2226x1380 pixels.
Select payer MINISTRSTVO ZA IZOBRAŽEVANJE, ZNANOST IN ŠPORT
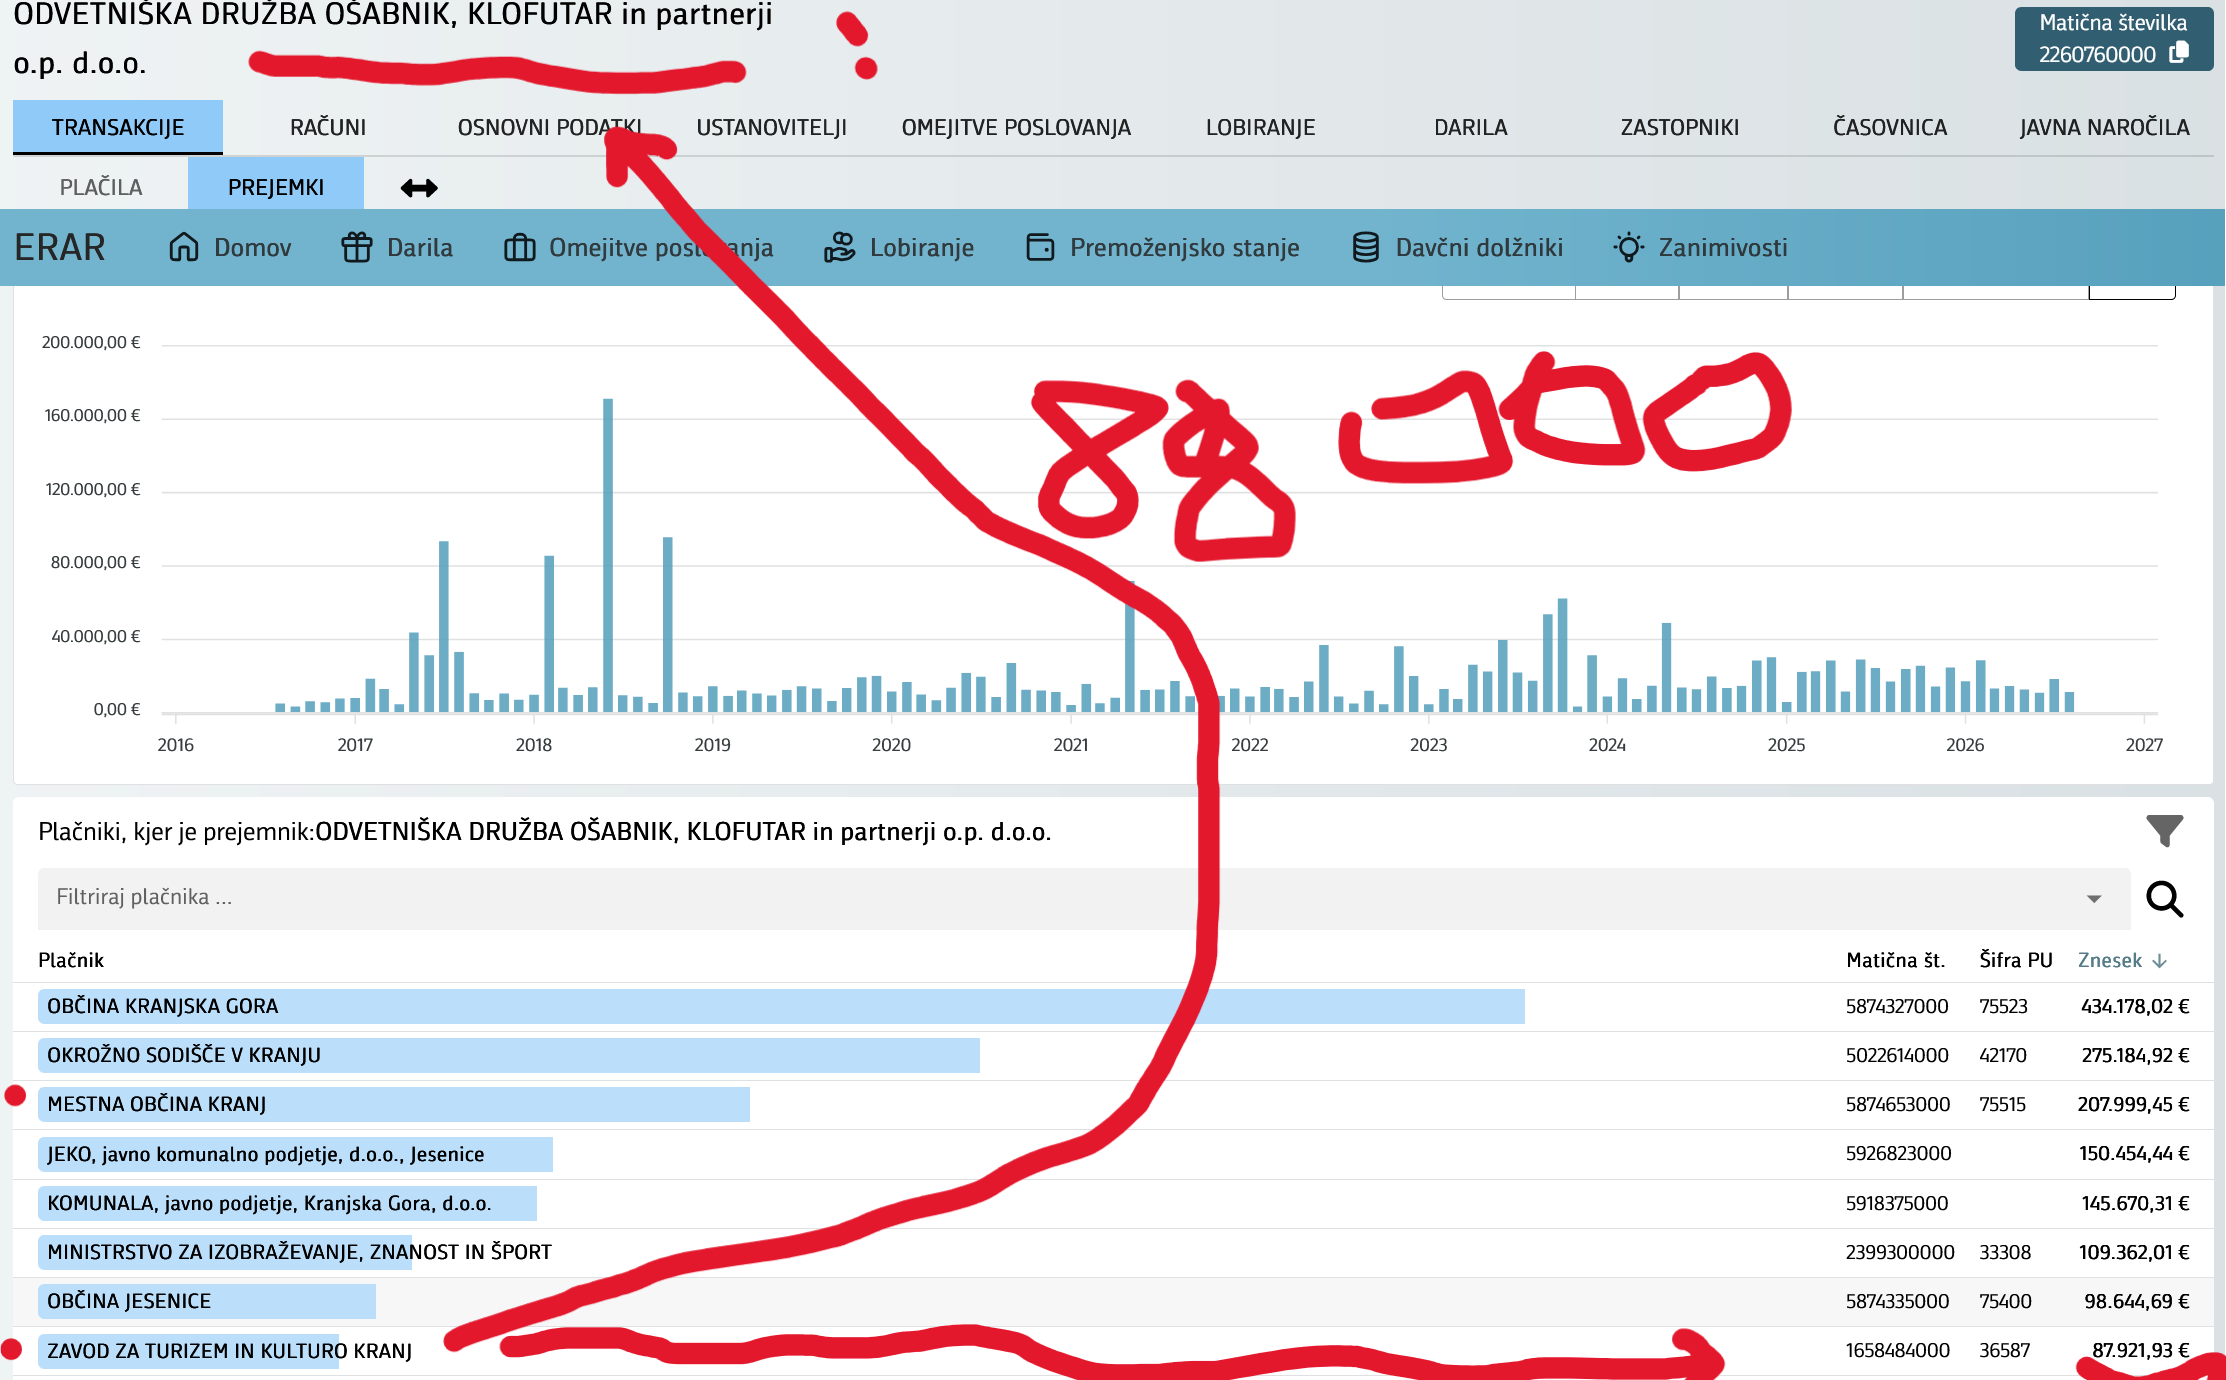tap(299, 1252)
